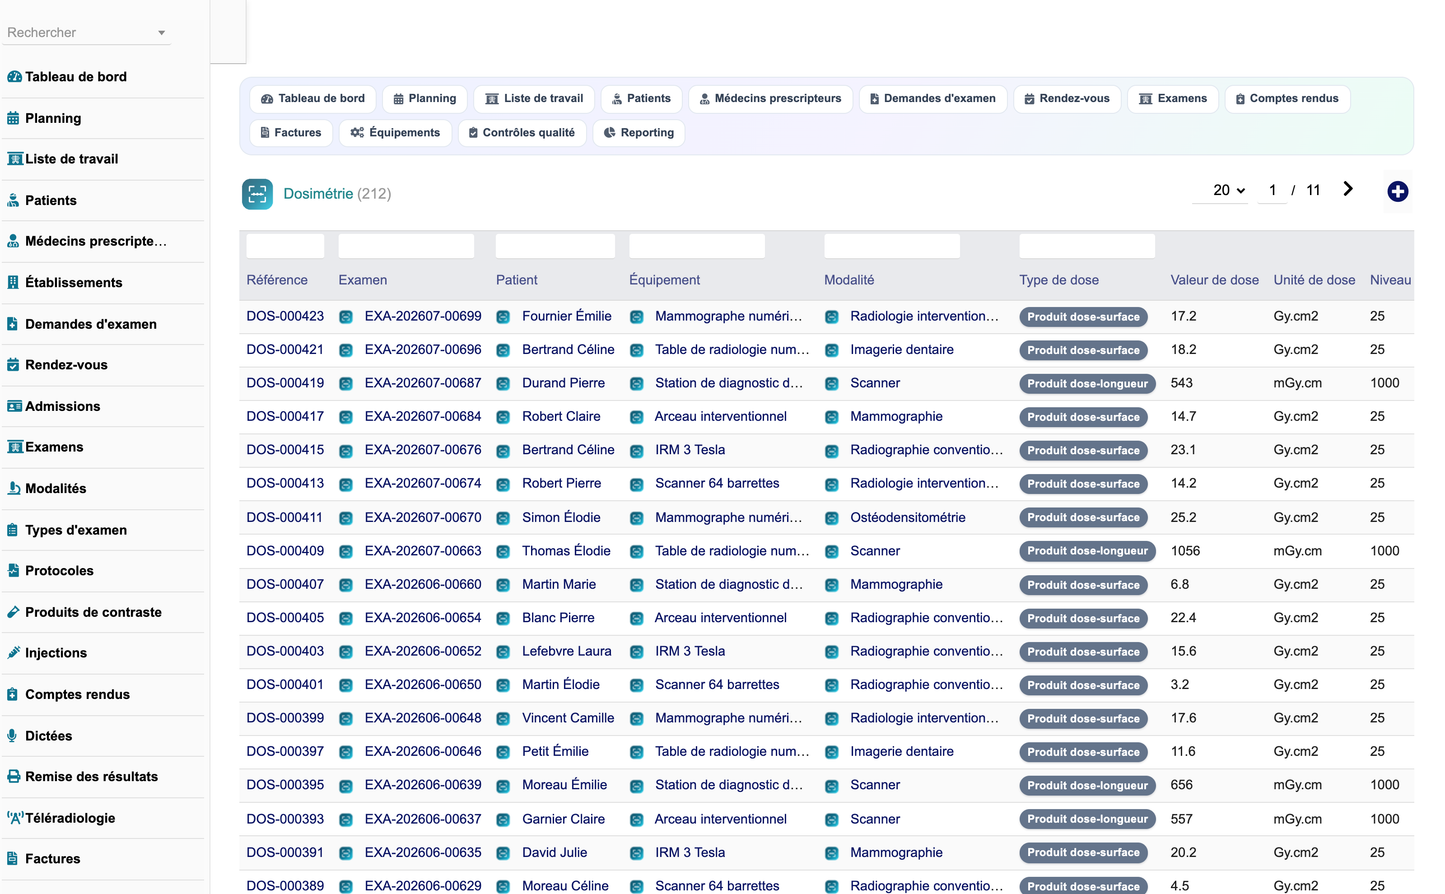Screen dimensions: 1445x894
Task: Click the modality icon beside Imagerie dentaire in DOS-000421 row
Action: tap(831, 350)
